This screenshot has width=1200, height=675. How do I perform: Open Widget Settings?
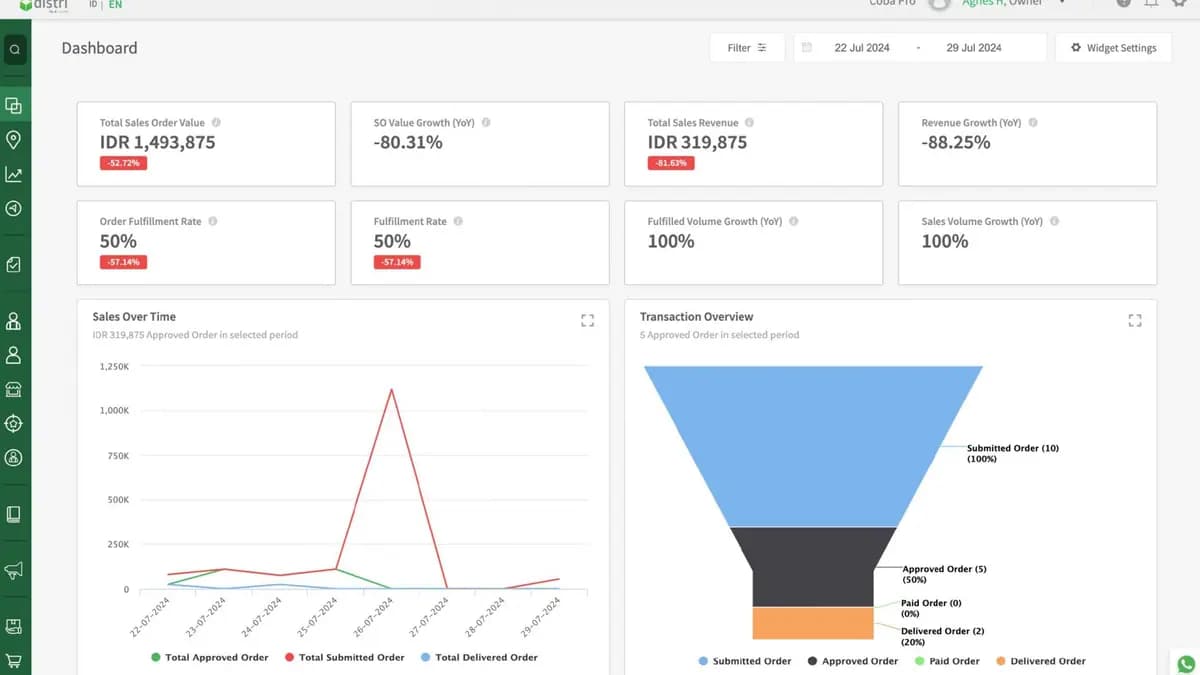[1113, 48]
